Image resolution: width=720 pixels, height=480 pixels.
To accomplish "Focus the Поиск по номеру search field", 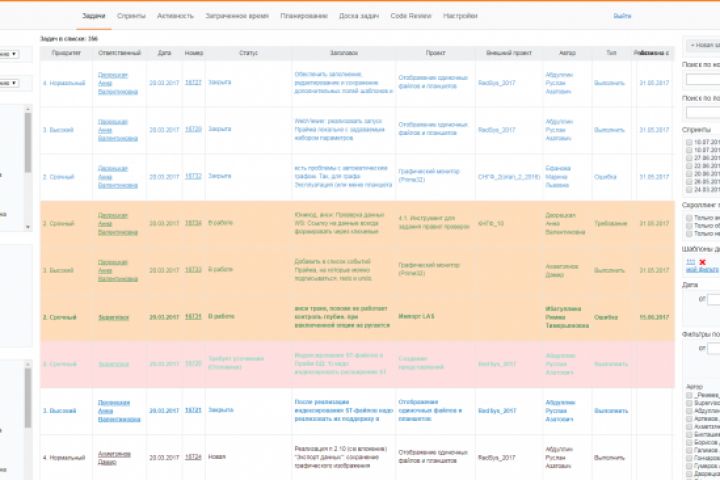I will click(703, 79).
